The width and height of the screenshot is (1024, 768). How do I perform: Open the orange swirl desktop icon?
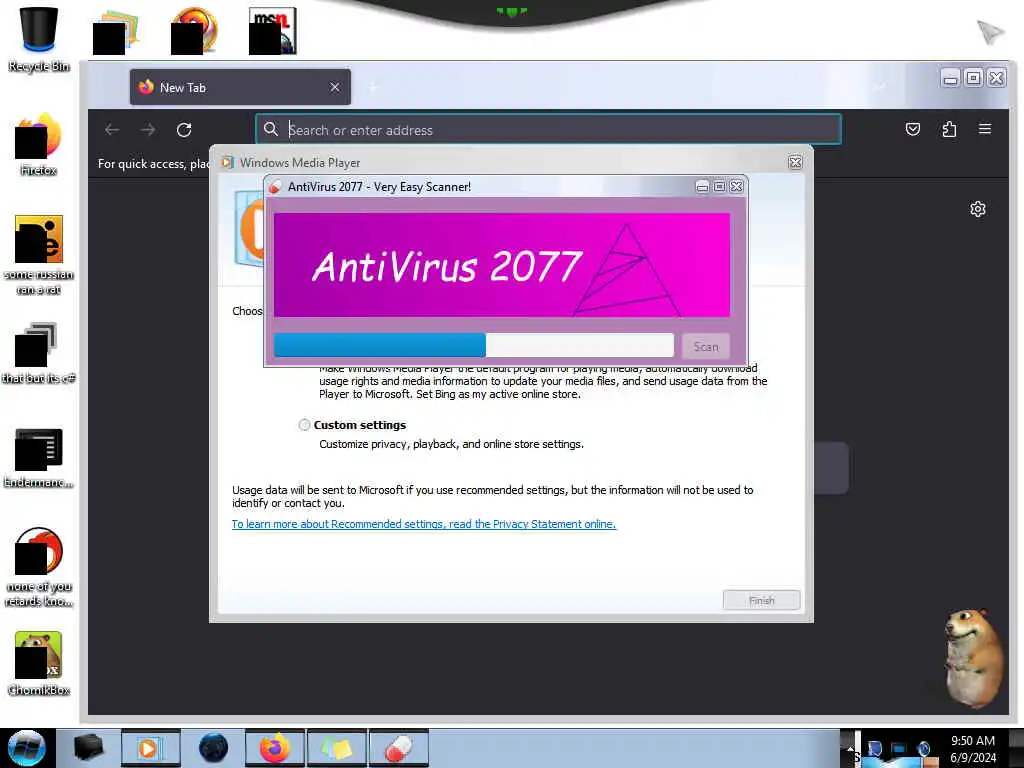(195, 31)
